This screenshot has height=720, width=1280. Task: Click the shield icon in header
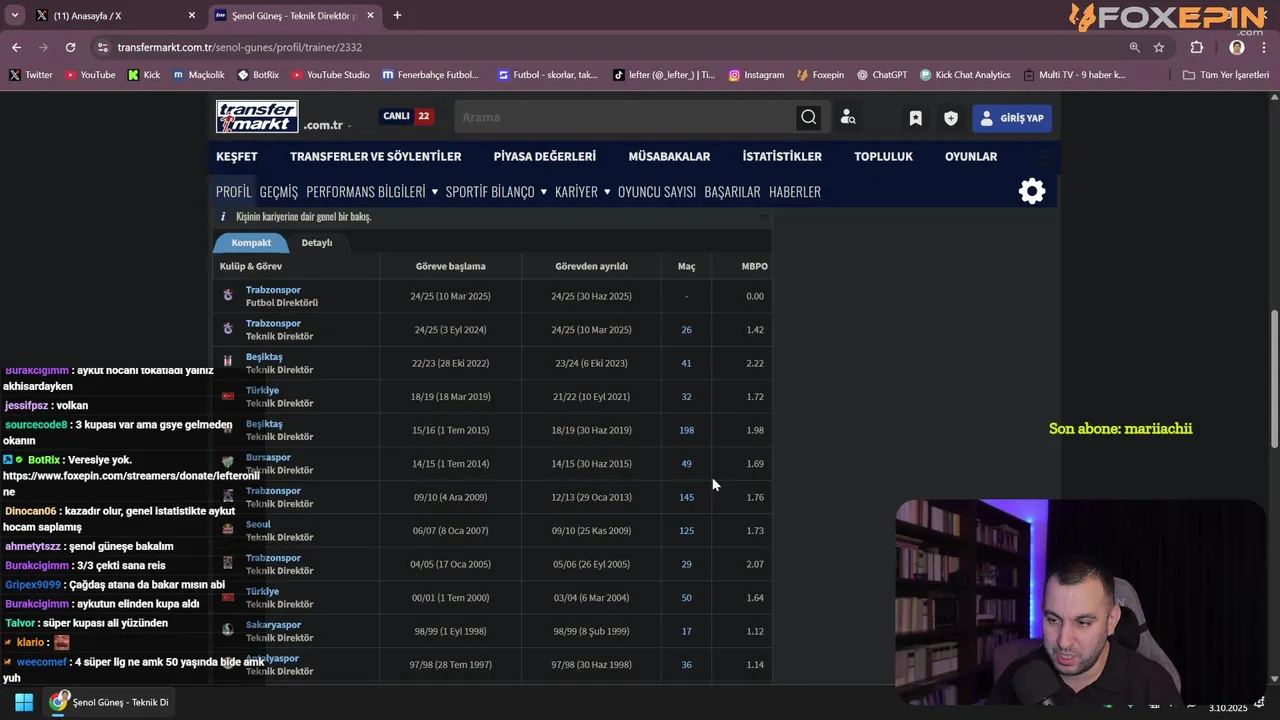tap(951, 118)
